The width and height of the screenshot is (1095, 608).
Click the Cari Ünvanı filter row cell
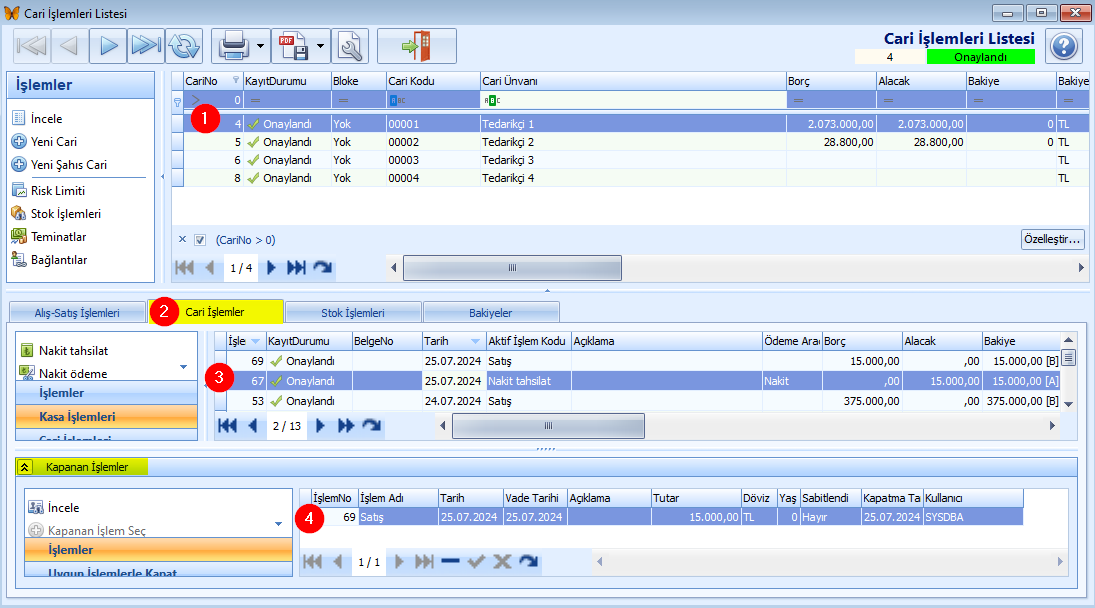pyautogui.click(x=633, y=100)
